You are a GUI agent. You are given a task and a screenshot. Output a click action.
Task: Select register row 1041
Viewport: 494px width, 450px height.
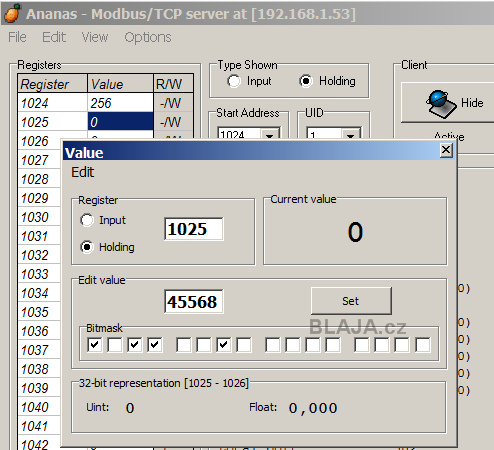coord(40,426)
